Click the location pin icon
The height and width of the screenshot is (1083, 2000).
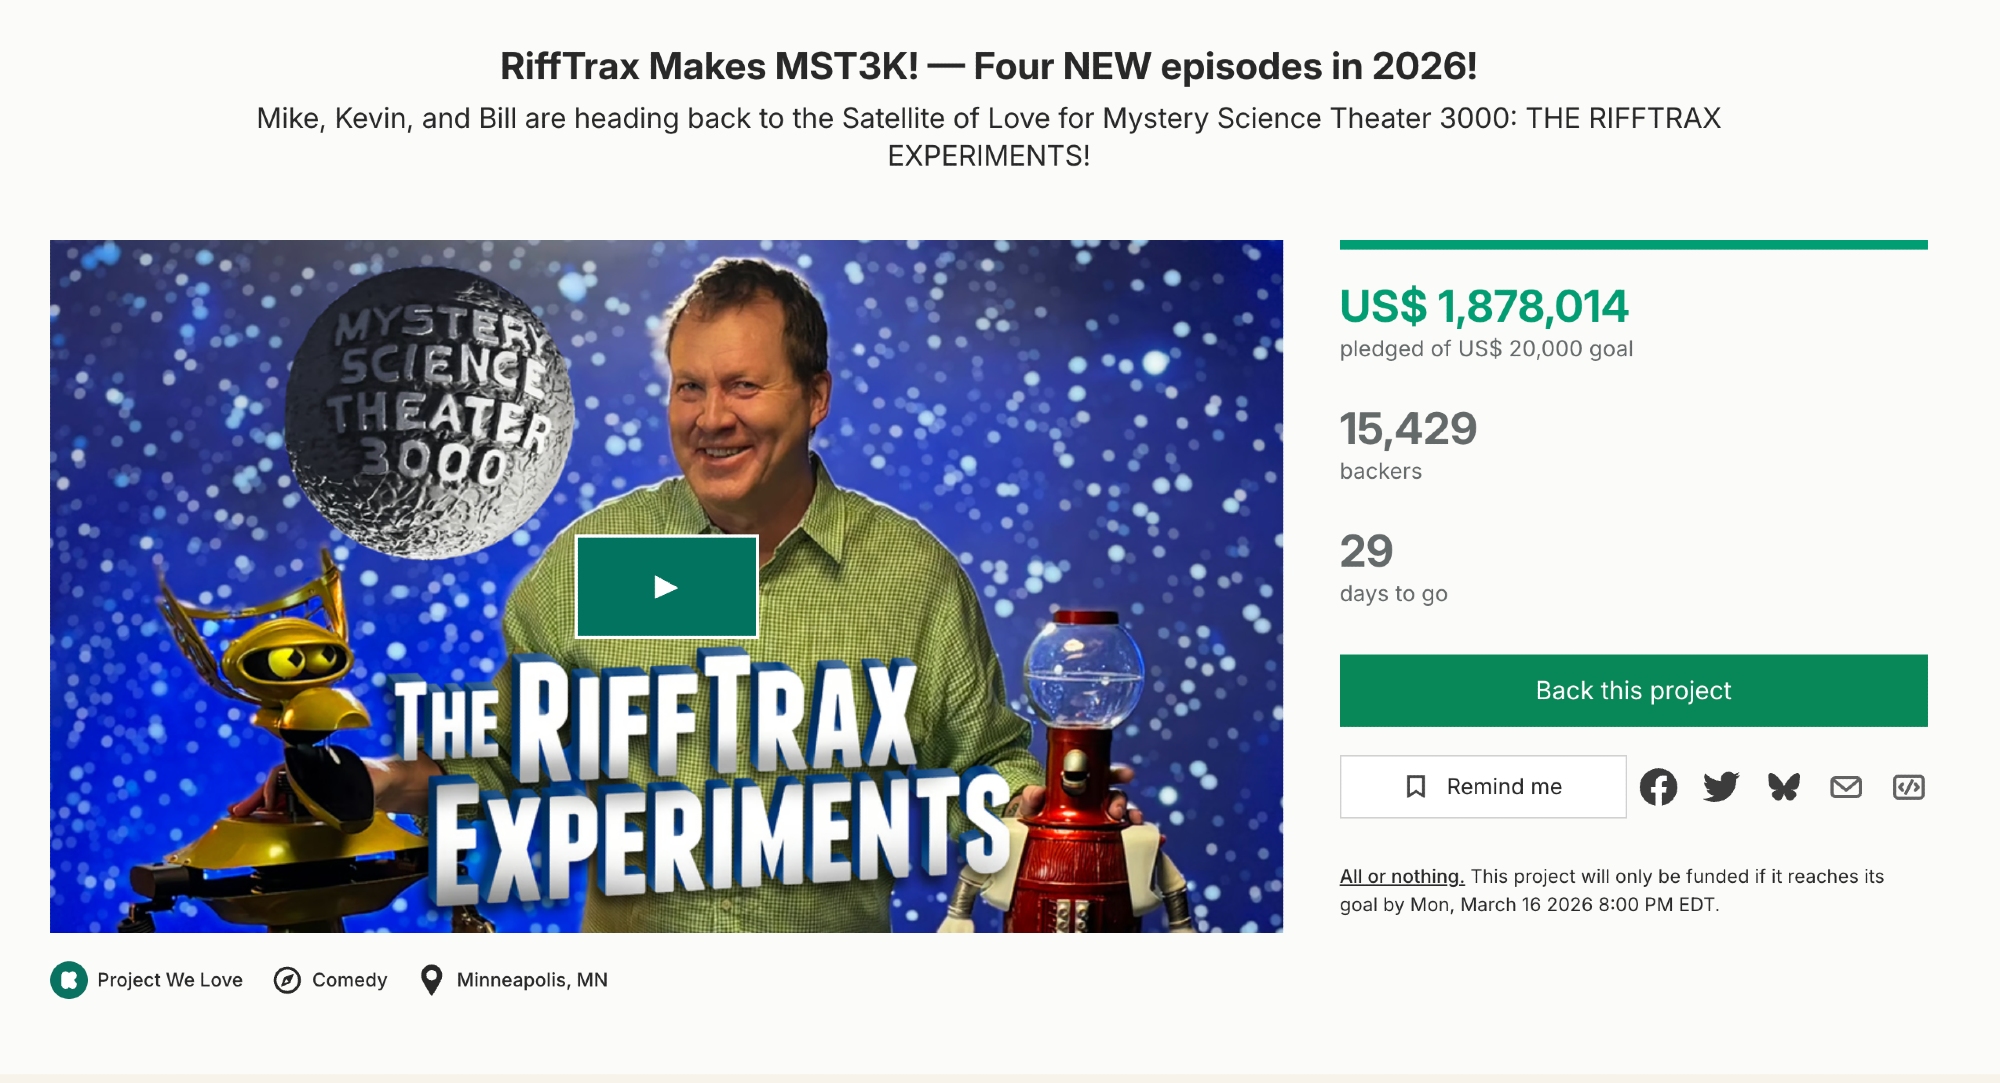click(431, 980)
